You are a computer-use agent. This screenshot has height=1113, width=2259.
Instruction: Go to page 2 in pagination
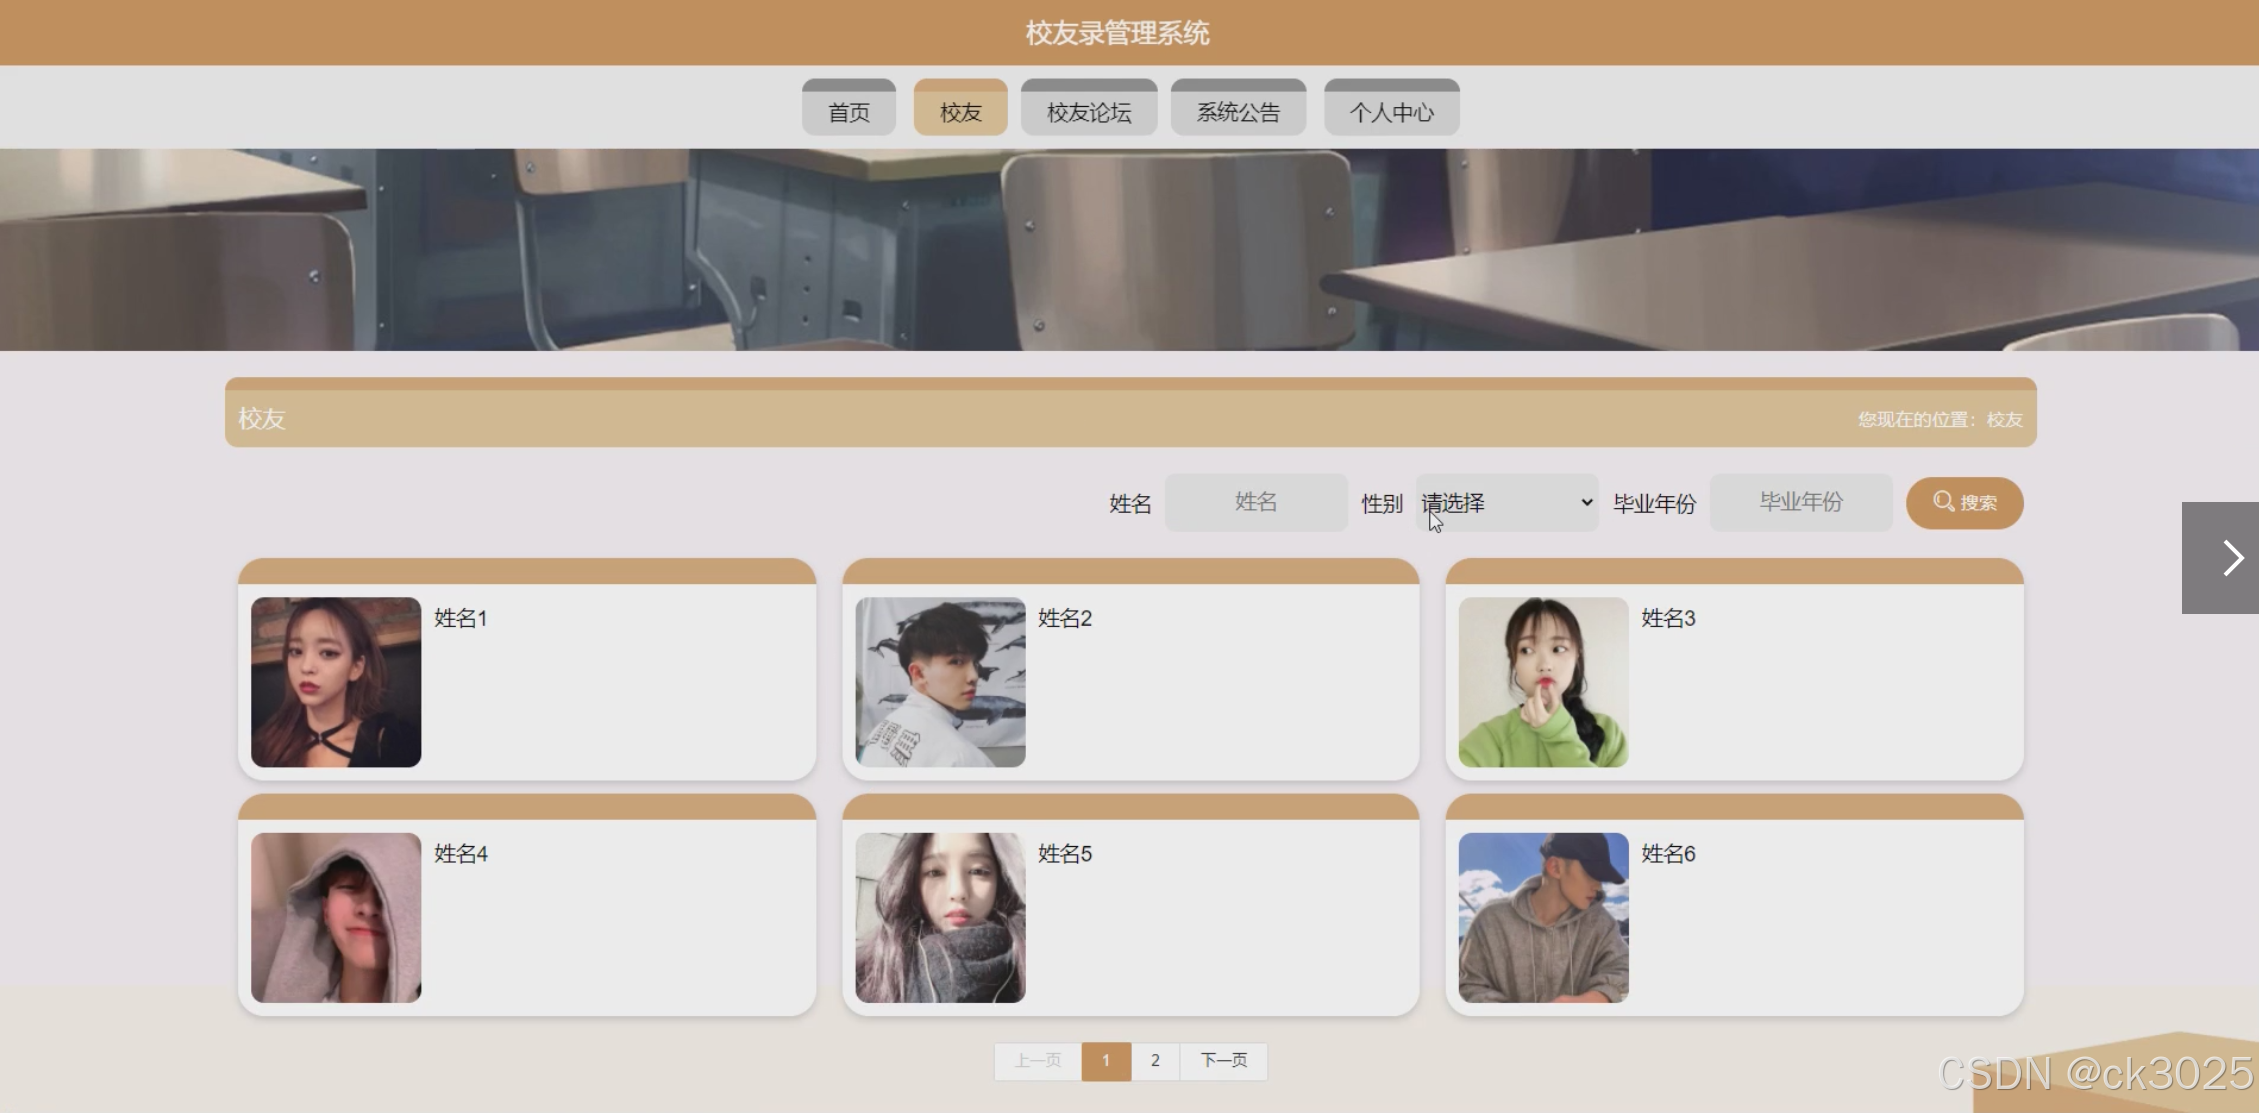pyautogui.click(x=1155, y=1060)
